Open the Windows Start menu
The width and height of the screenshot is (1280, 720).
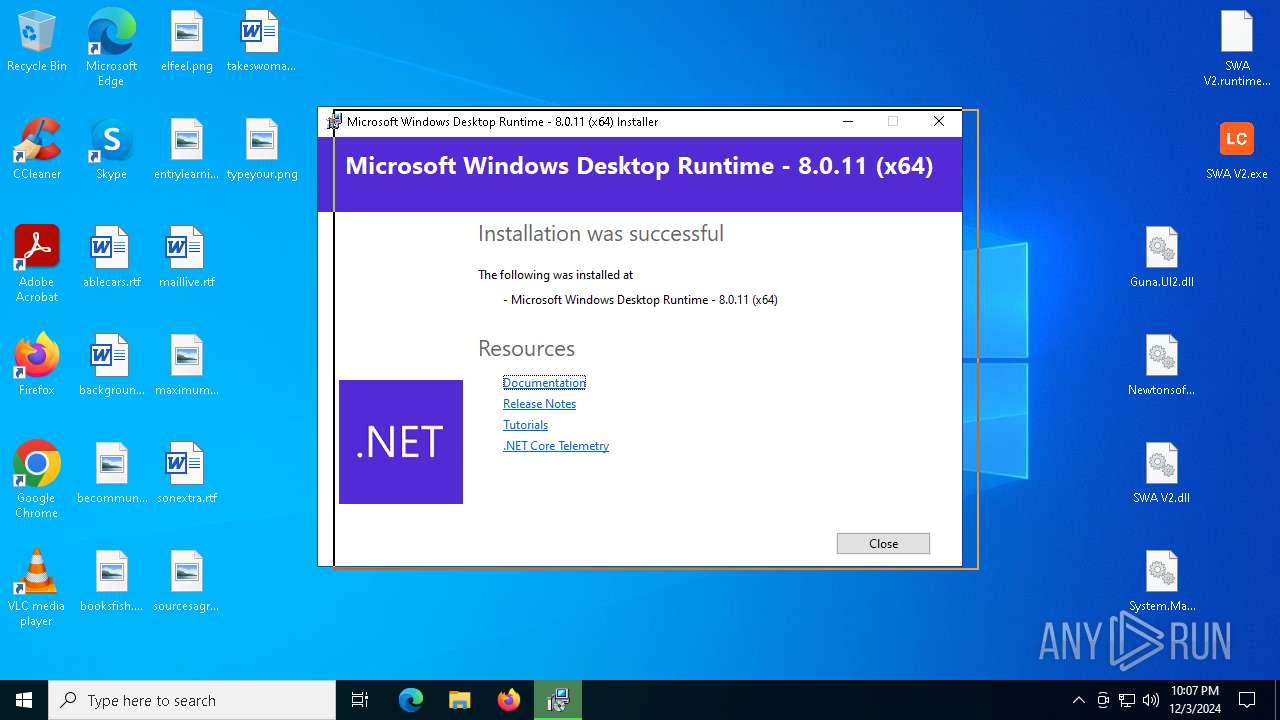pyautogui.click(x=24, y=700)
